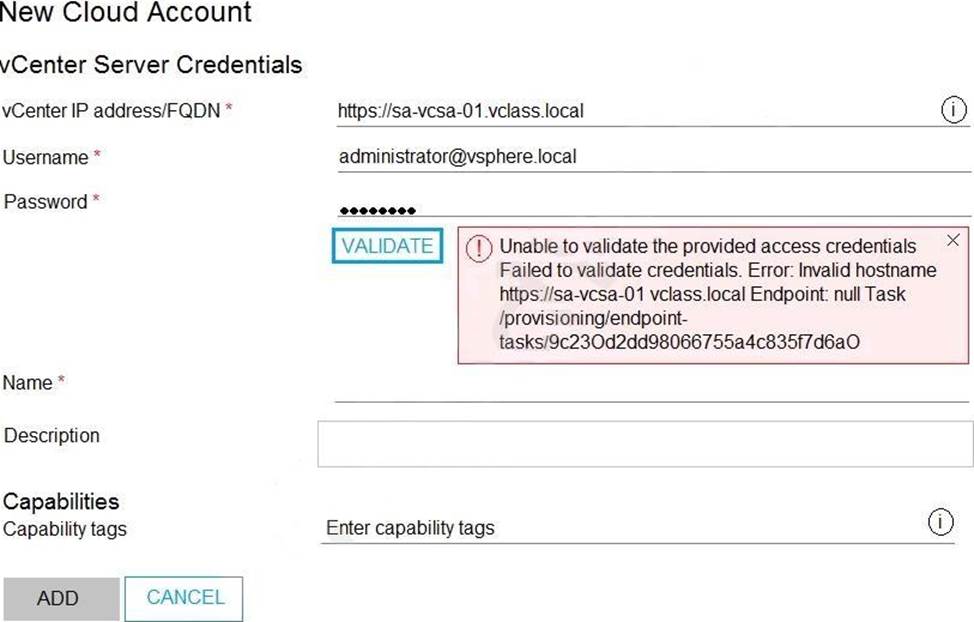Click the New Cloud Account title

(126, 12)
